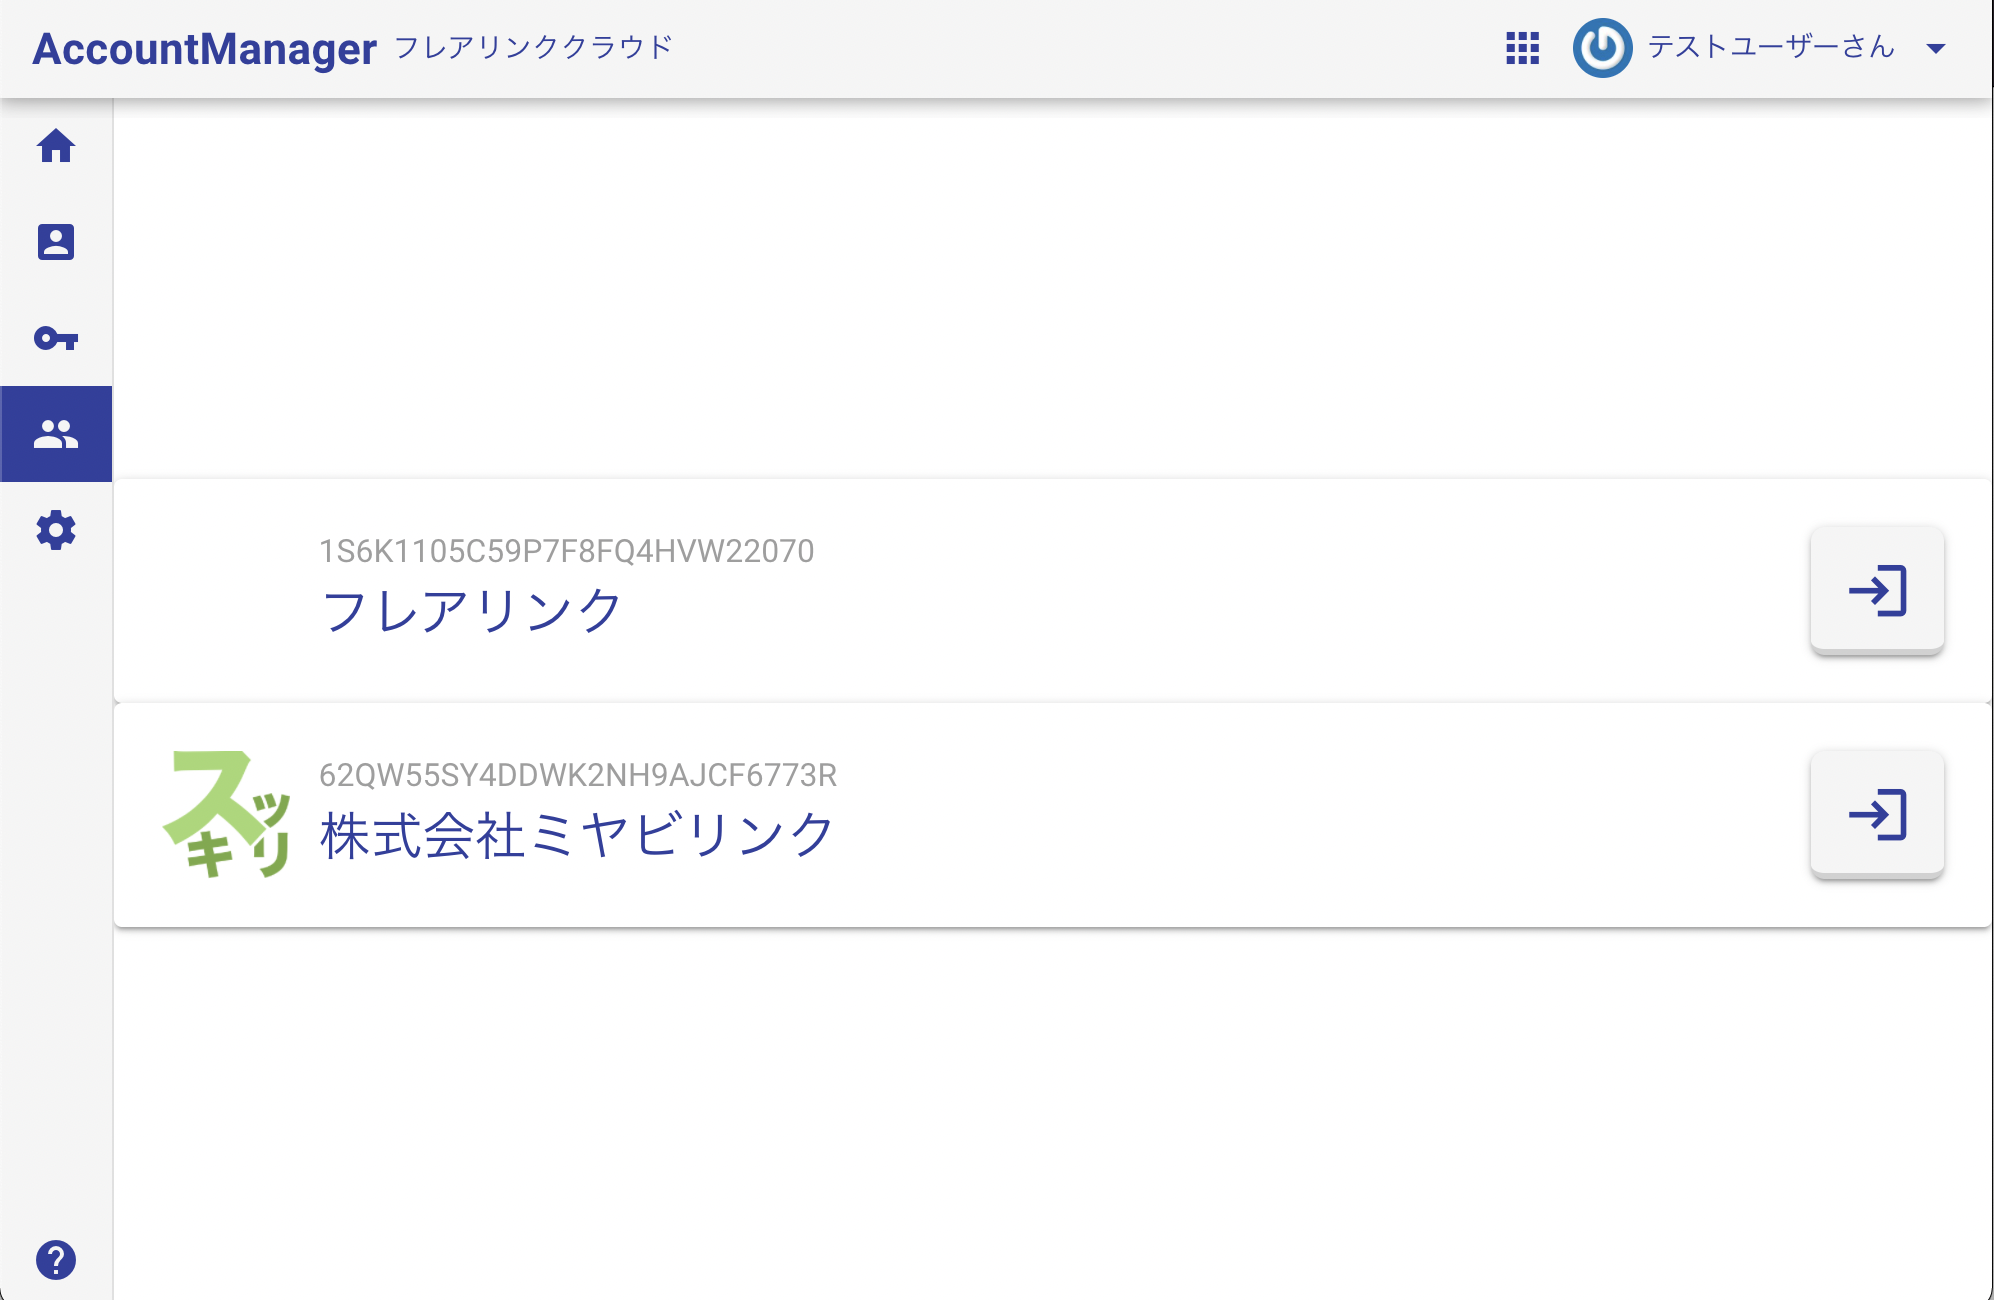Click the スッキリ company logo
Screen dimensions: 1994x1300
[x=228, y=813]
